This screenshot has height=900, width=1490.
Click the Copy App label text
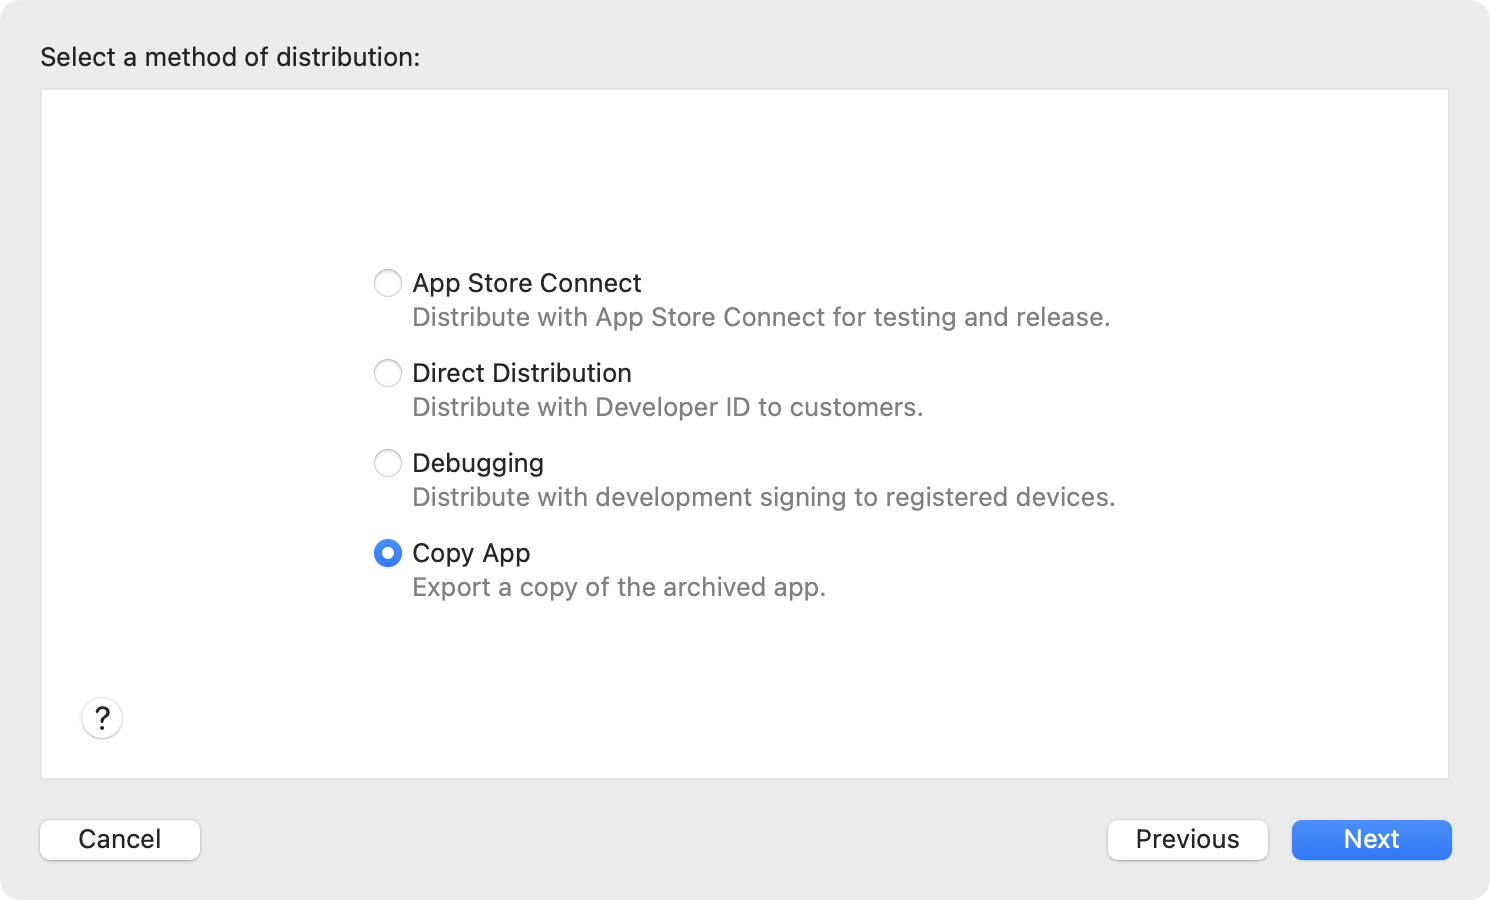471,553
